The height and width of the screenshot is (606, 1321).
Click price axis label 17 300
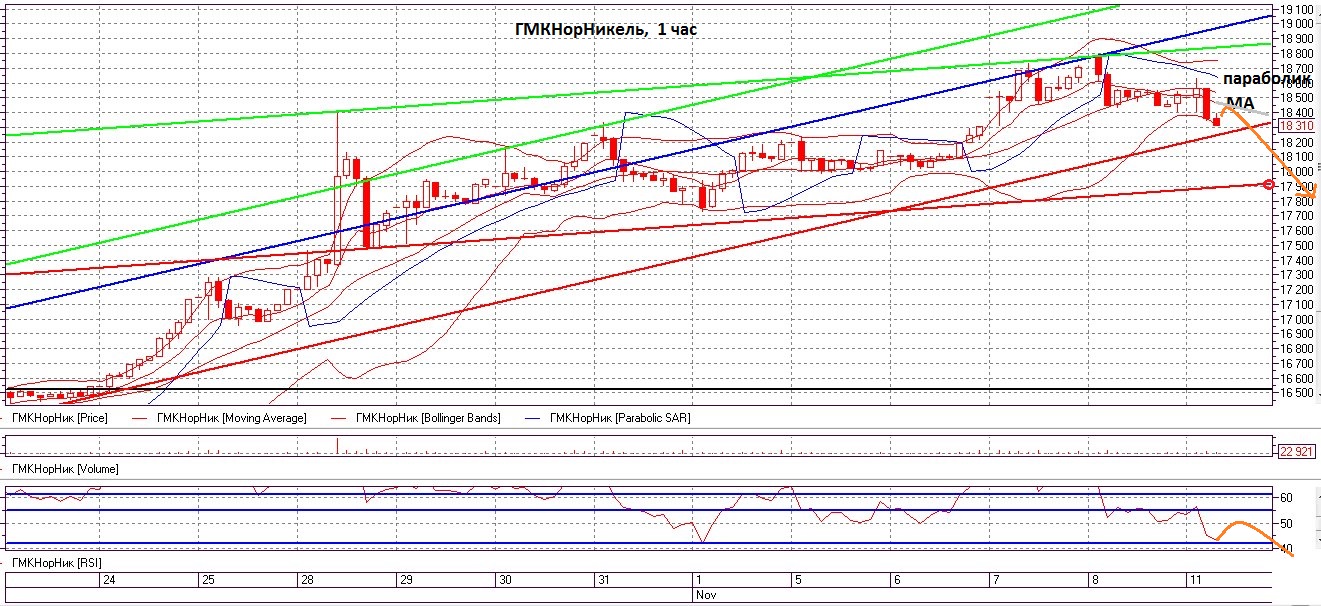(1296, 275)
